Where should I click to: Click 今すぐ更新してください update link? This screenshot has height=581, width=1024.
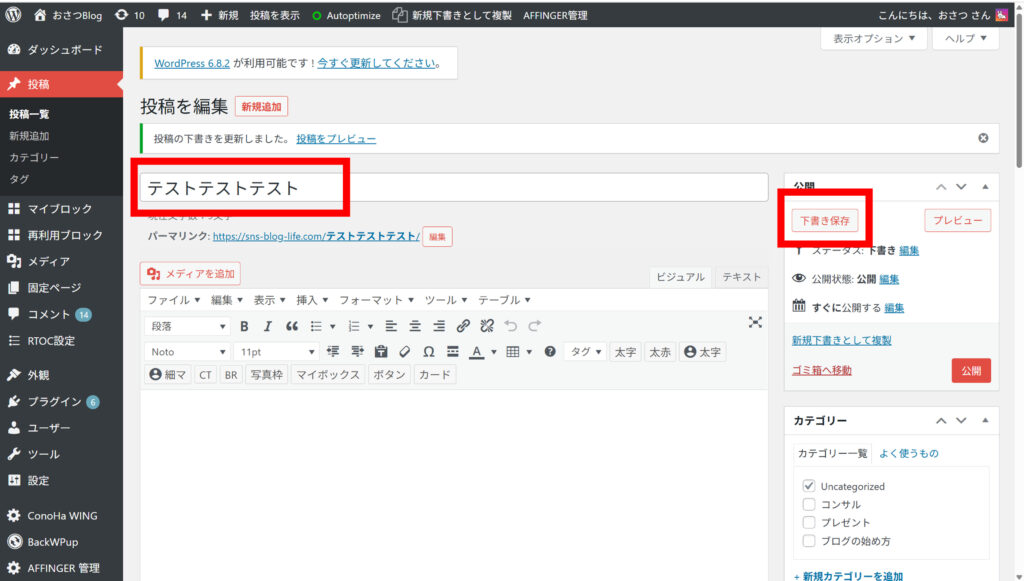pyautogui.click(x=377, y=63)
